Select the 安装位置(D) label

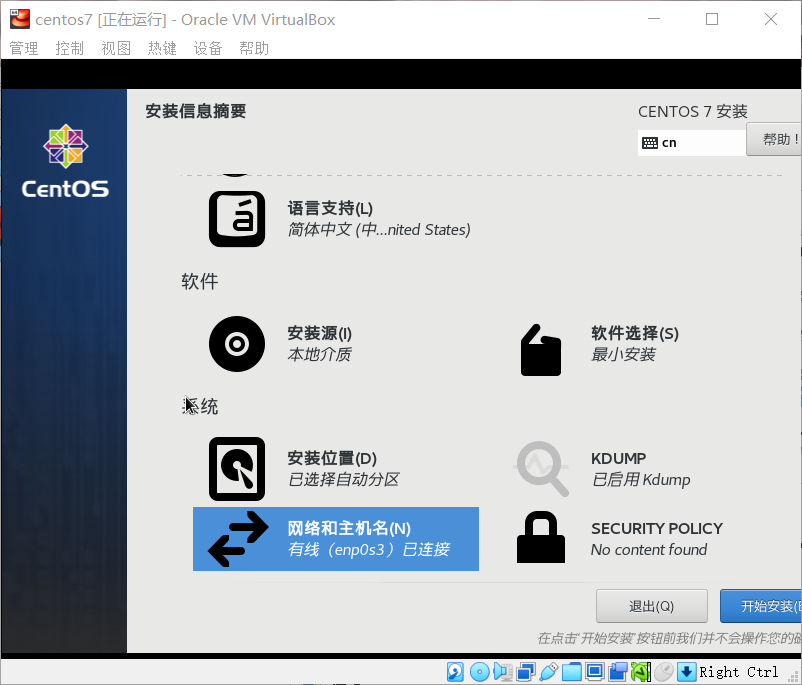point(332,458)
